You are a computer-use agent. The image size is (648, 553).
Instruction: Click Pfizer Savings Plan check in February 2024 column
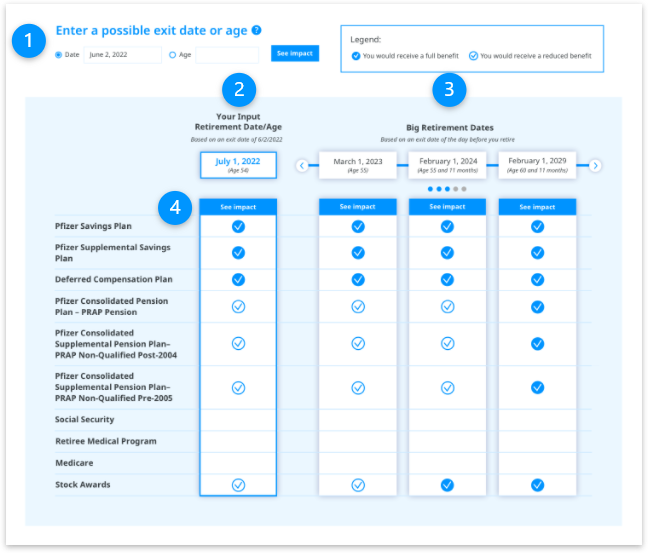(x=447, y=226)
